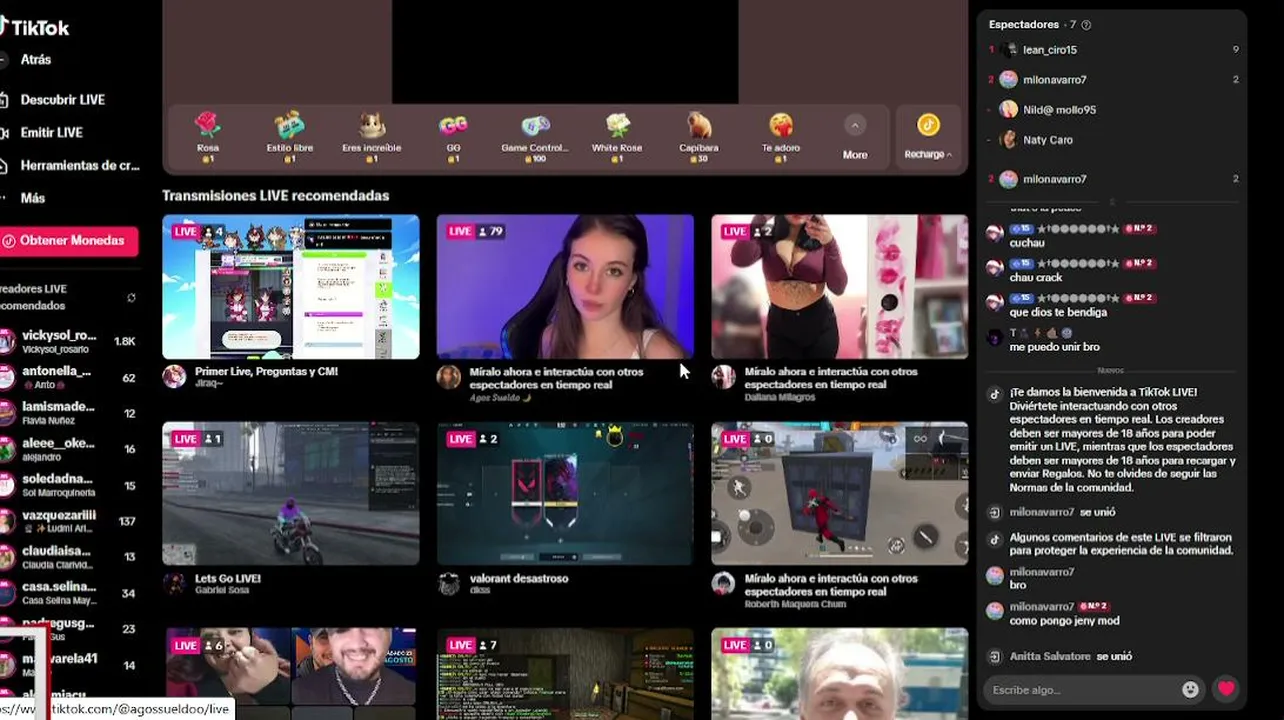1284x720 pixels.
Task: Open Nild@ mollo95's viewer avatar
Action: click(x=1008, y=110)
